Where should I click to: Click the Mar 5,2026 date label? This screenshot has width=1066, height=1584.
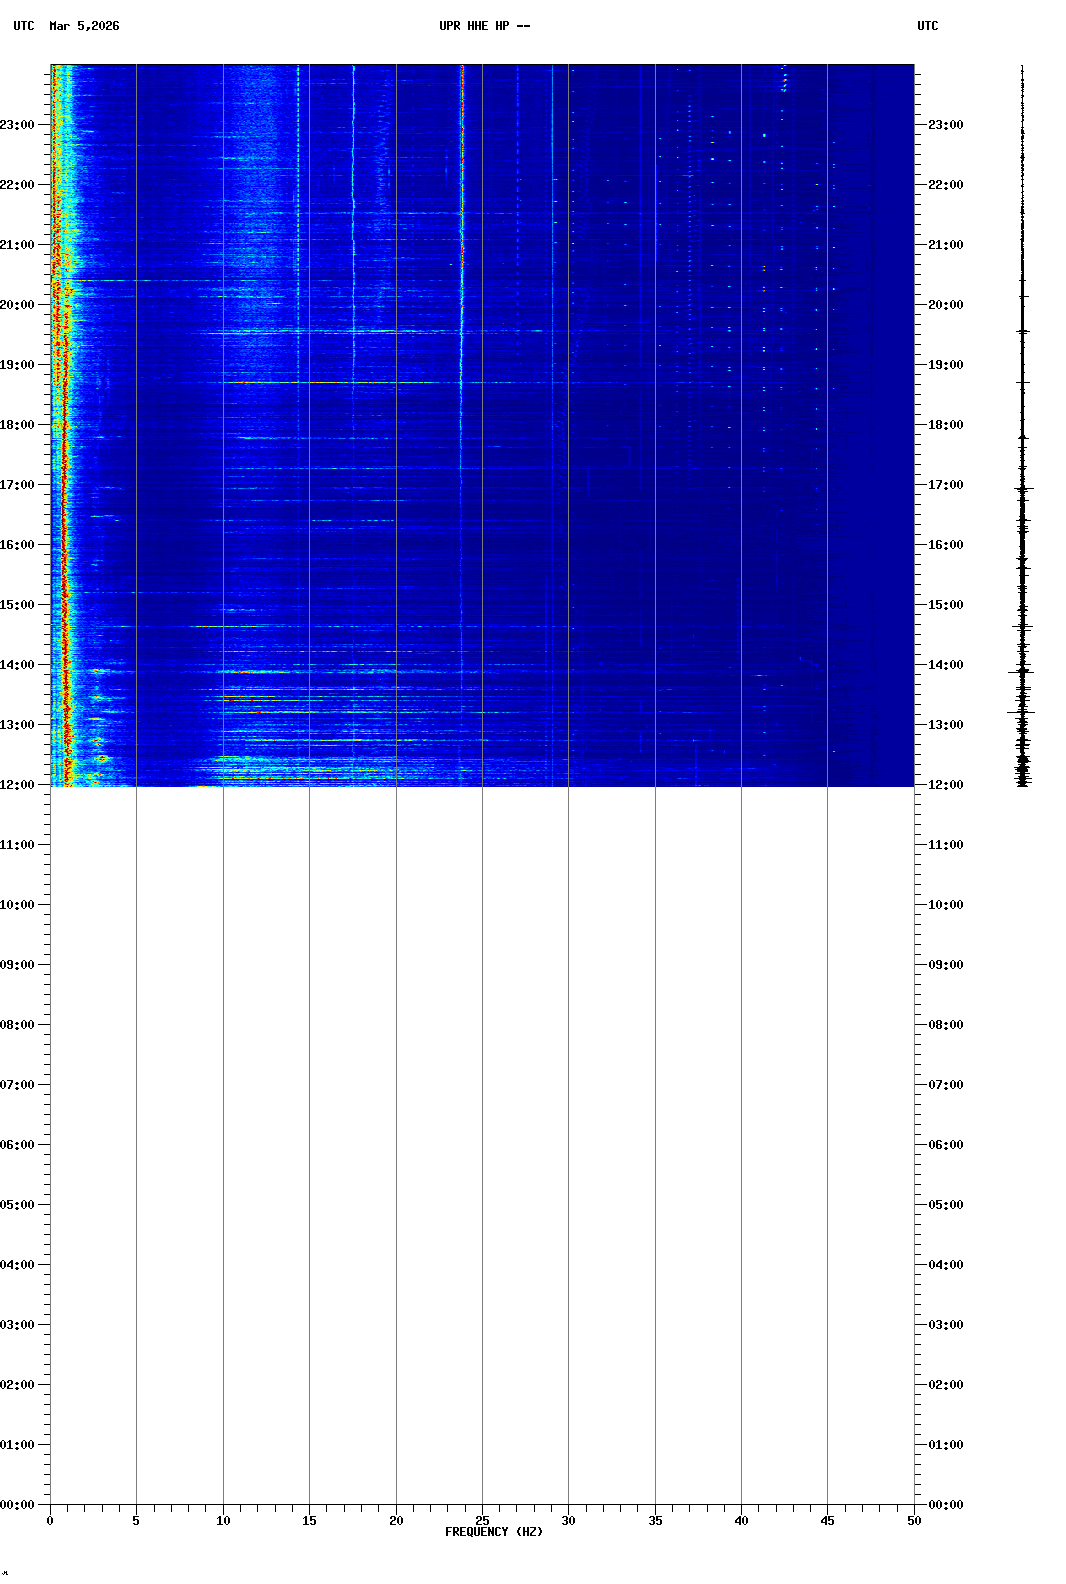tap(84, 26)
